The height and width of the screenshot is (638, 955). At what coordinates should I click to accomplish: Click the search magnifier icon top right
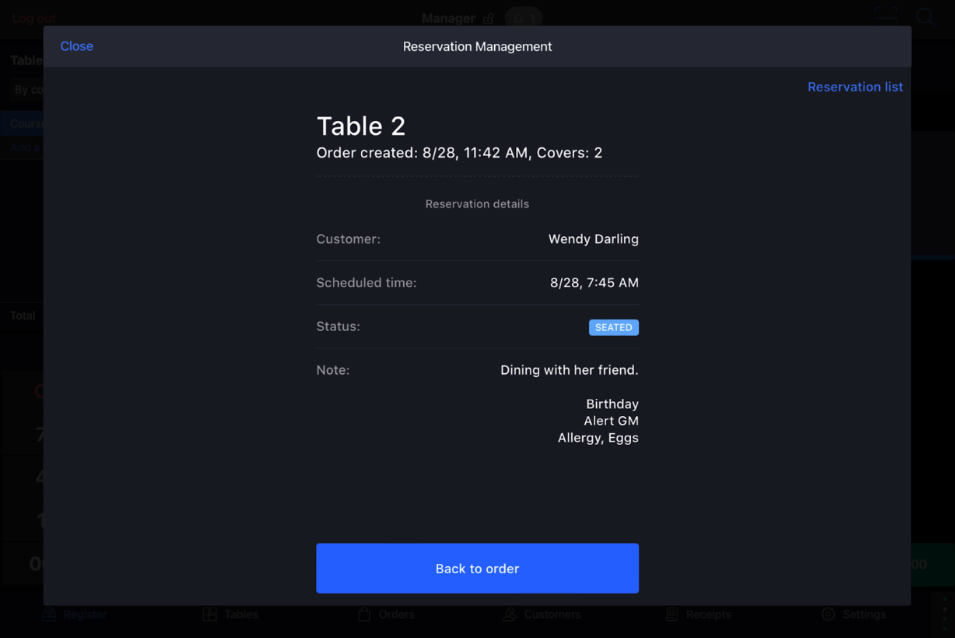click(x=925, y=16)
